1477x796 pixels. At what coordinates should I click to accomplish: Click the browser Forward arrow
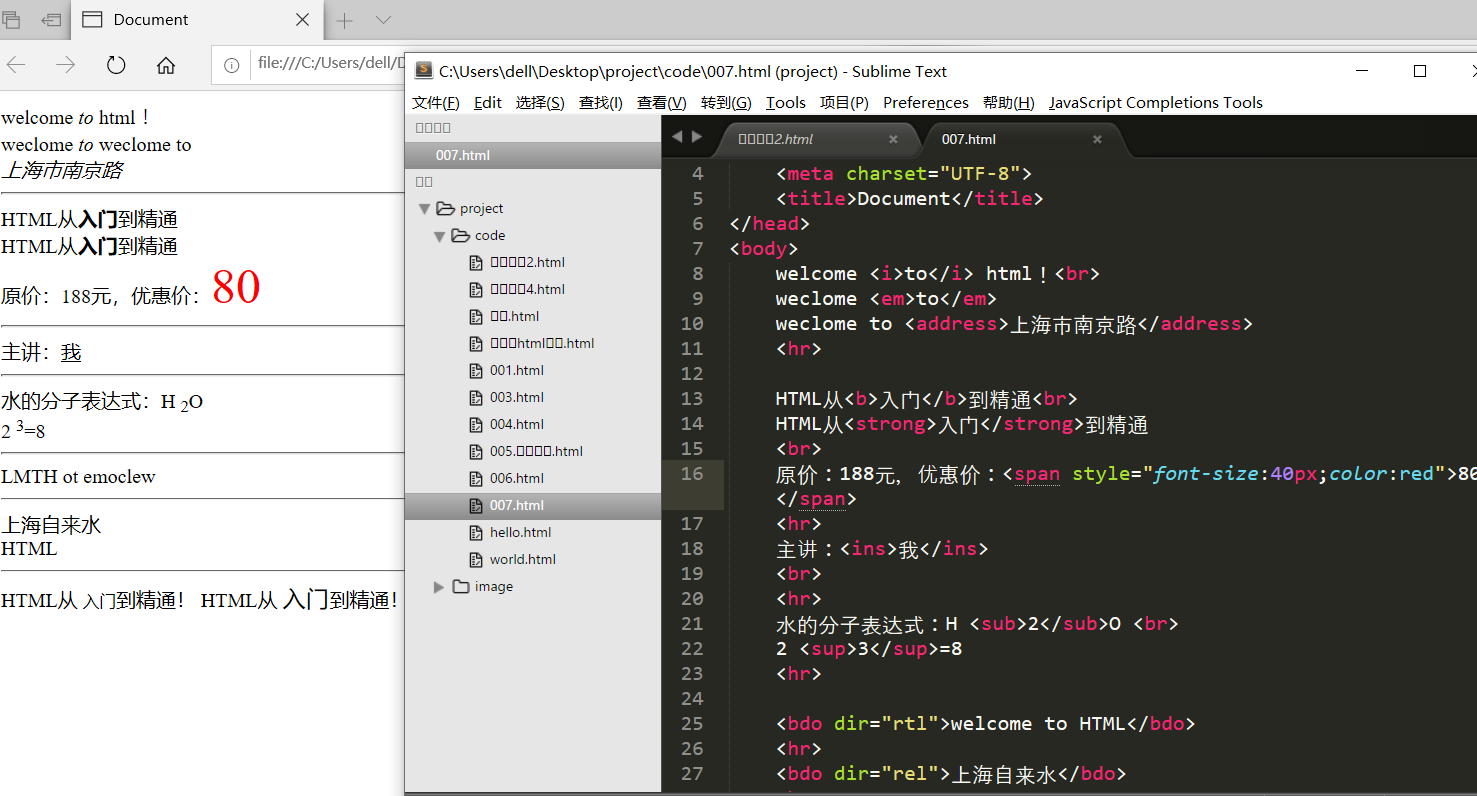click(x=66, y=65)
